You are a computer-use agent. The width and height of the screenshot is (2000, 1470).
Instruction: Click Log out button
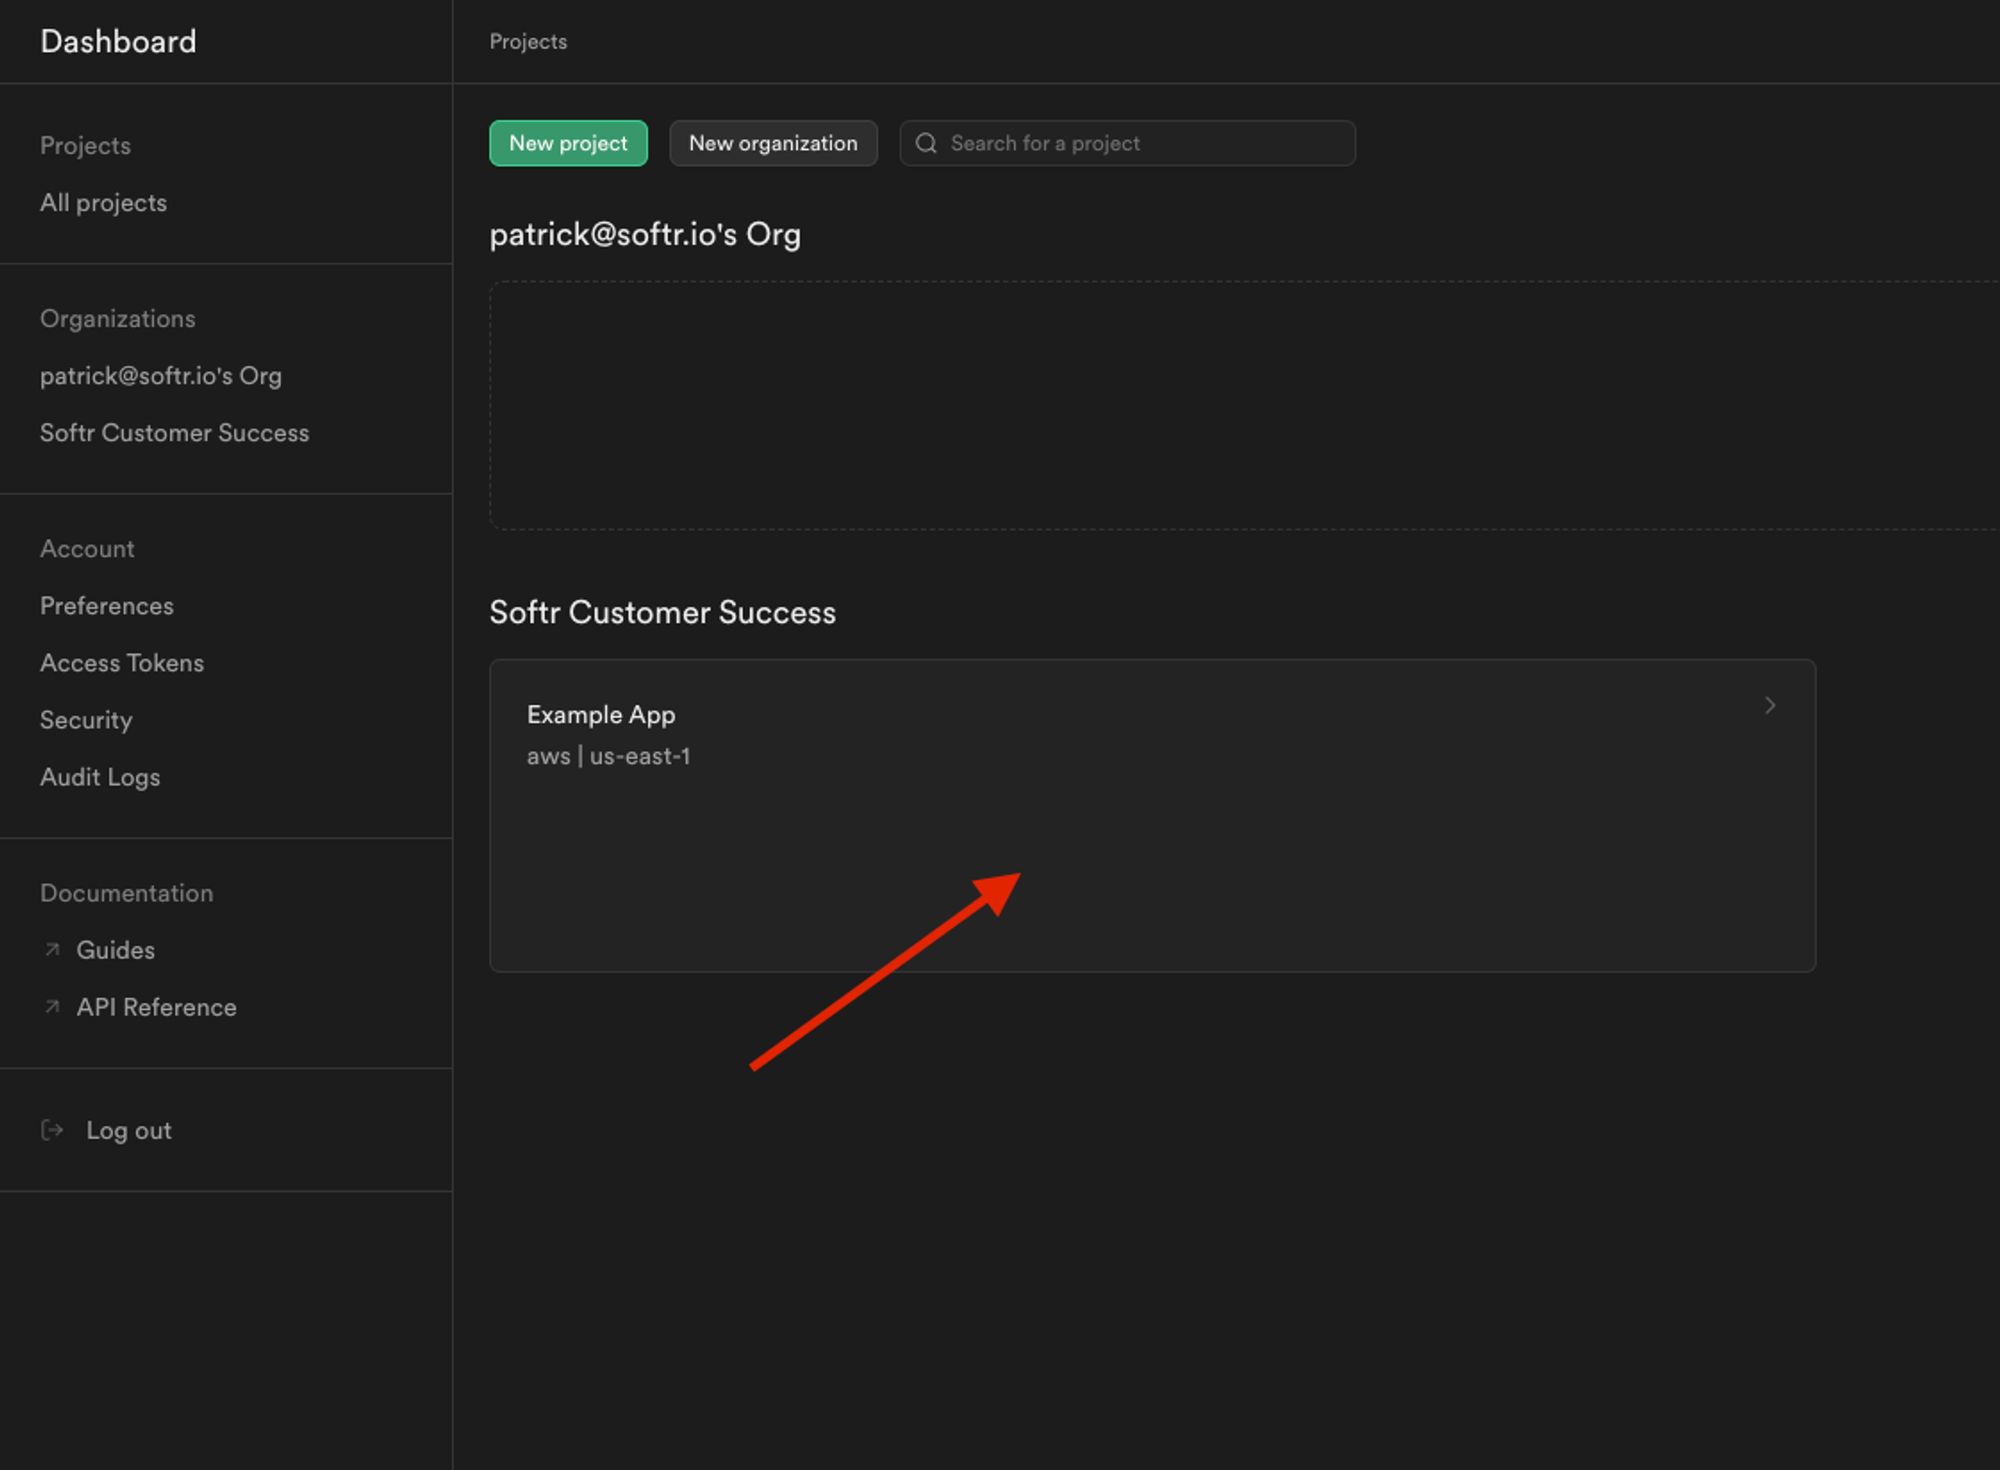coord(129,1130)
